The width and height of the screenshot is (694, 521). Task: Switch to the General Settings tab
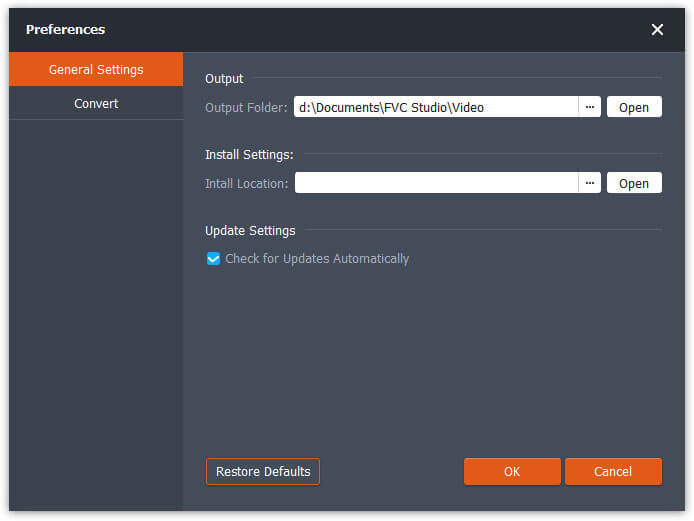[x=96, y=70]
